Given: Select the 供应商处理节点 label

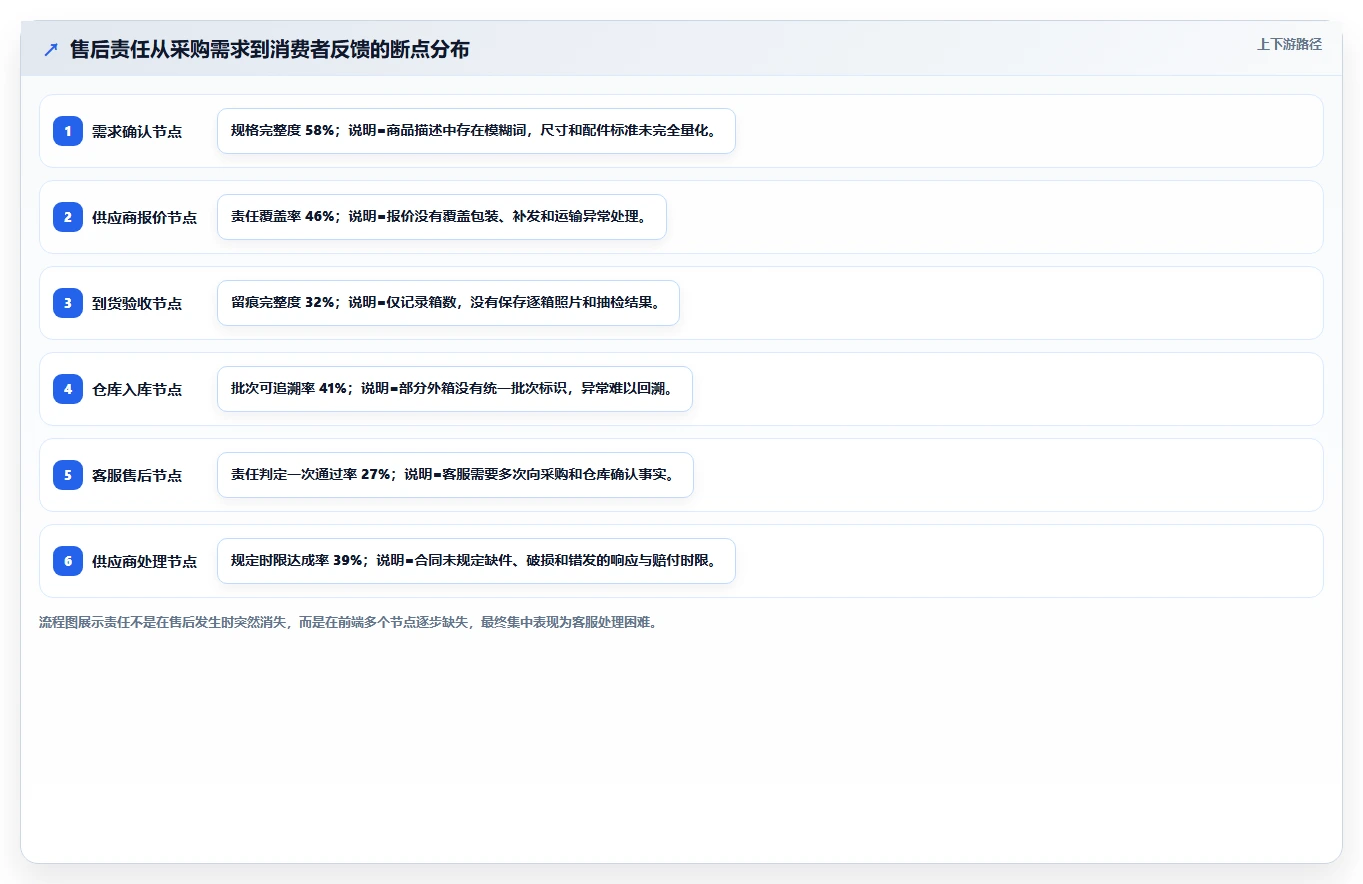Looking at the screenshot, I should point(144,561).
